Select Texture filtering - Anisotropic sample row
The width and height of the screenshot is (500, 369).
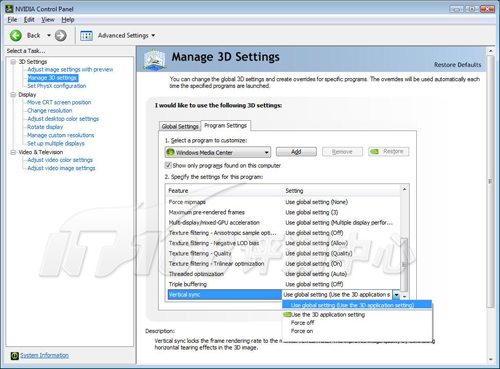283,233
